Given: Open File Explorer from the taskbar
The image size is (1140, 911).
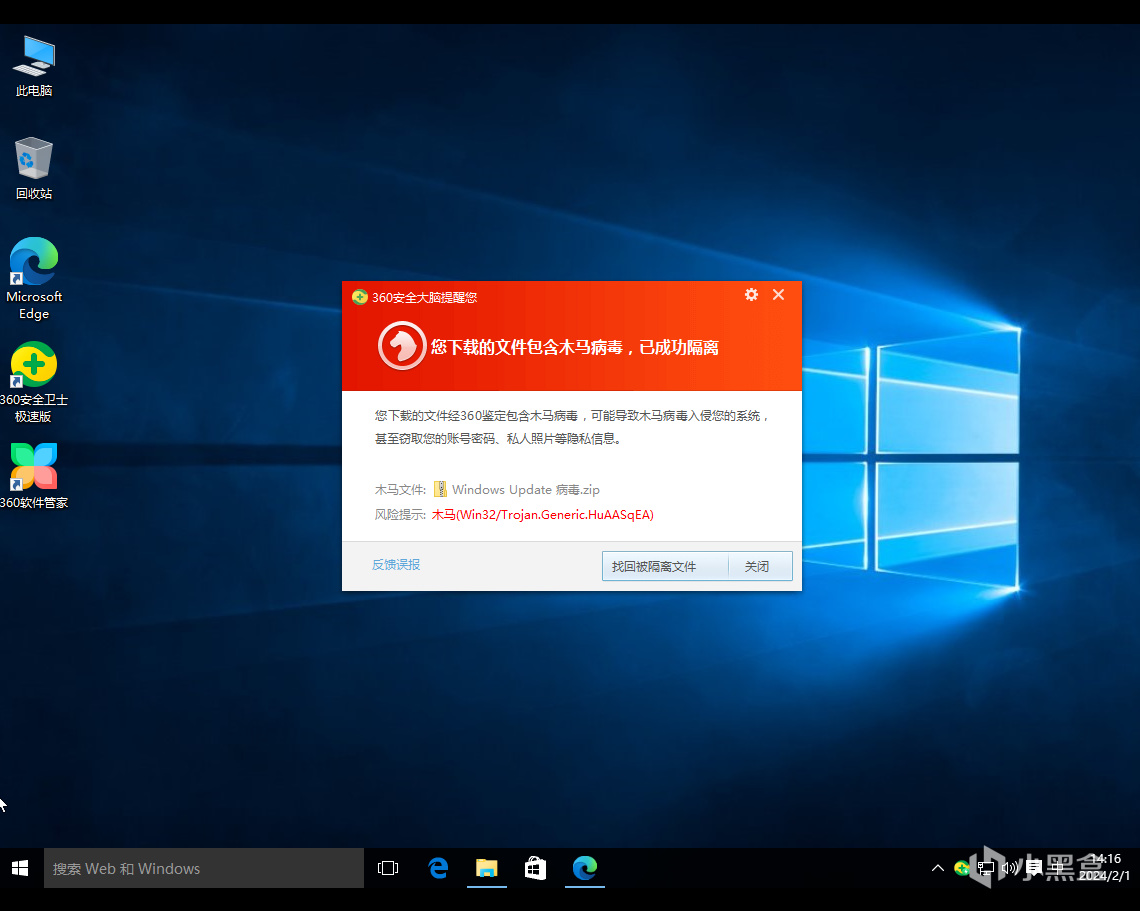Looking at the screenshot, I should [x=486, y=868].
